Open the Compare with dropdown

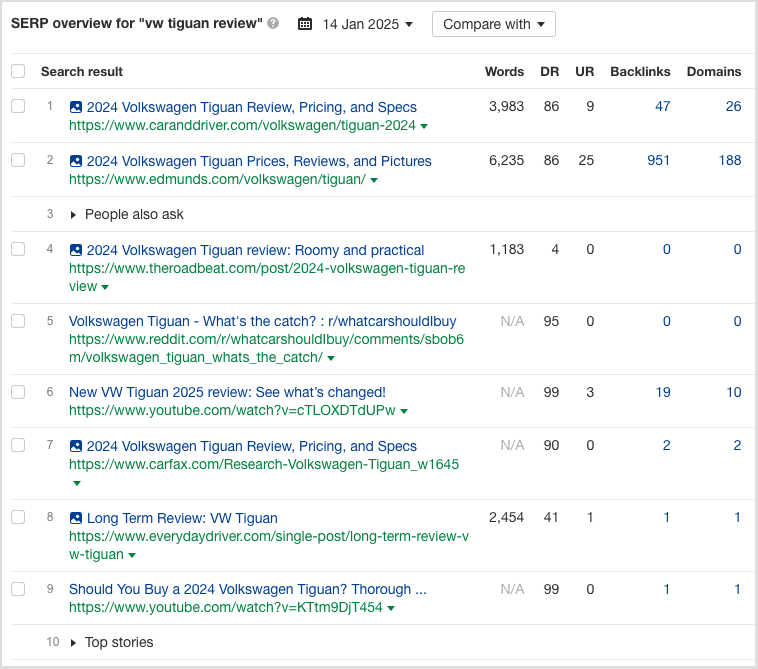(x=494, y=24)
